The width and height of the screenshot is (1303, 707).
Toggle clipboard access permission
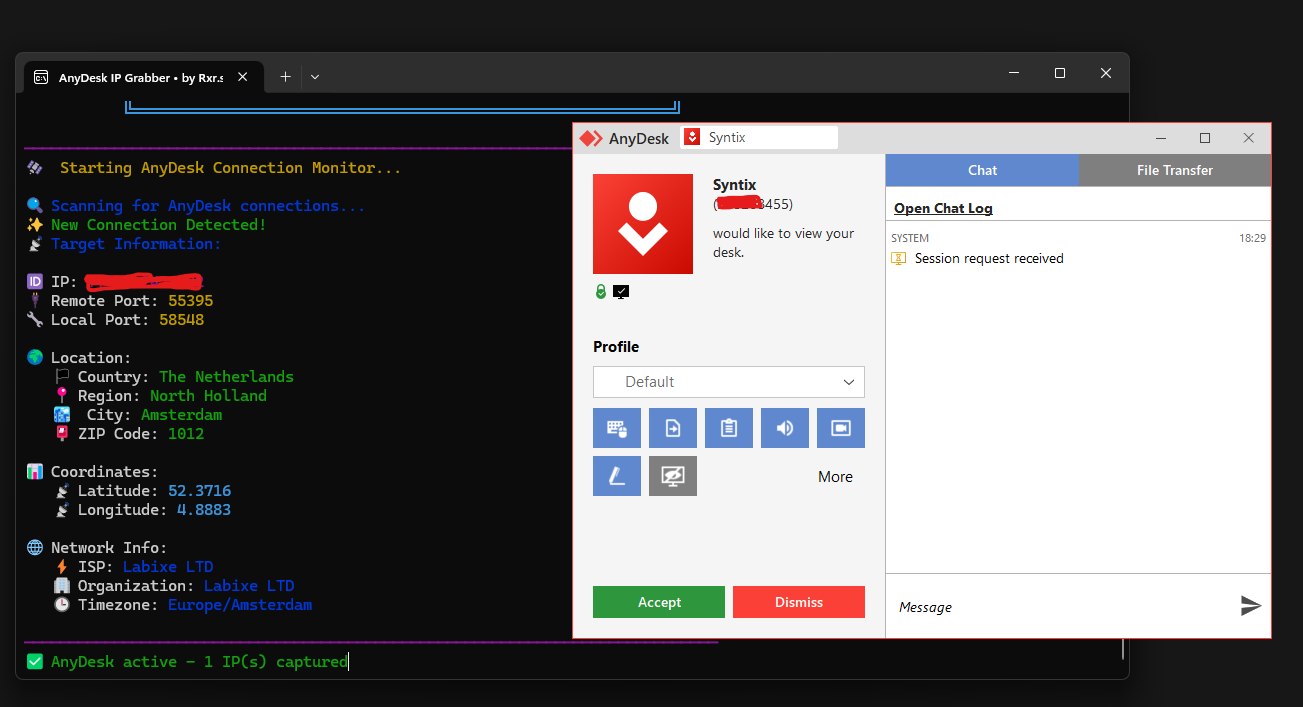(x=729, y=428)
